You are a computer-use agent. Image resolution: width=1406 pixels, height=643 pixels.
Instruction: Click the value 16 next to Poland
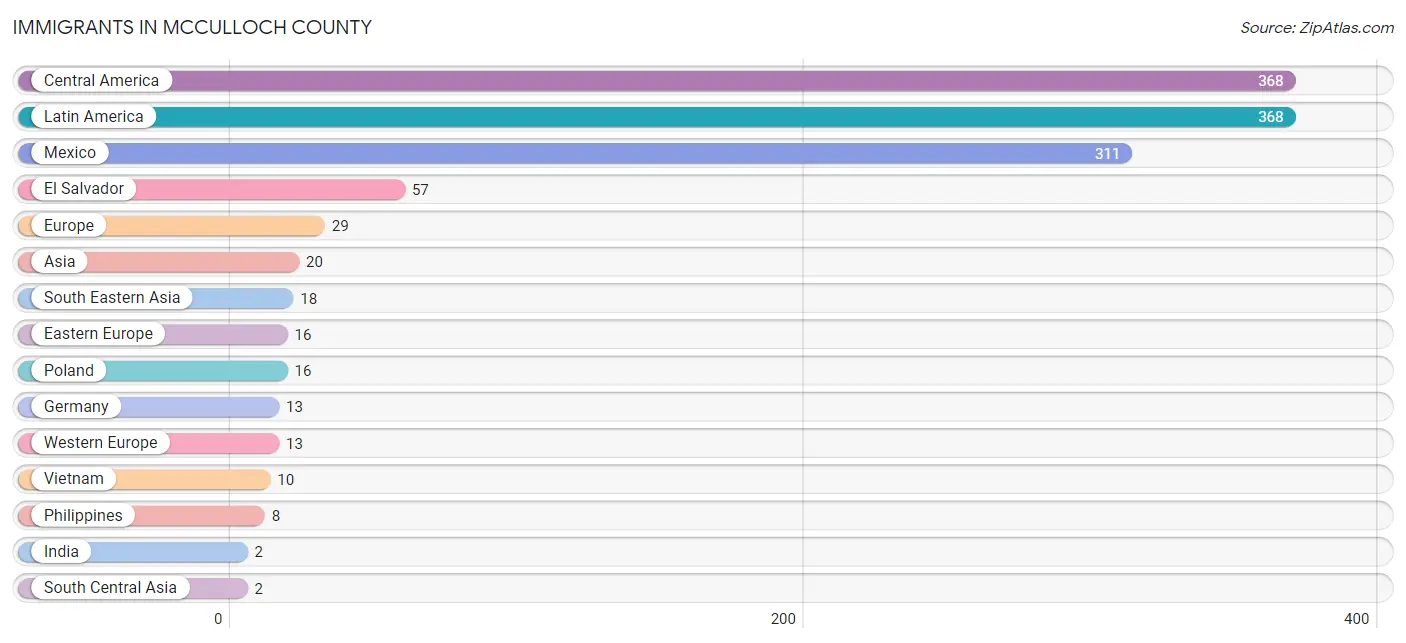point(303,371)
